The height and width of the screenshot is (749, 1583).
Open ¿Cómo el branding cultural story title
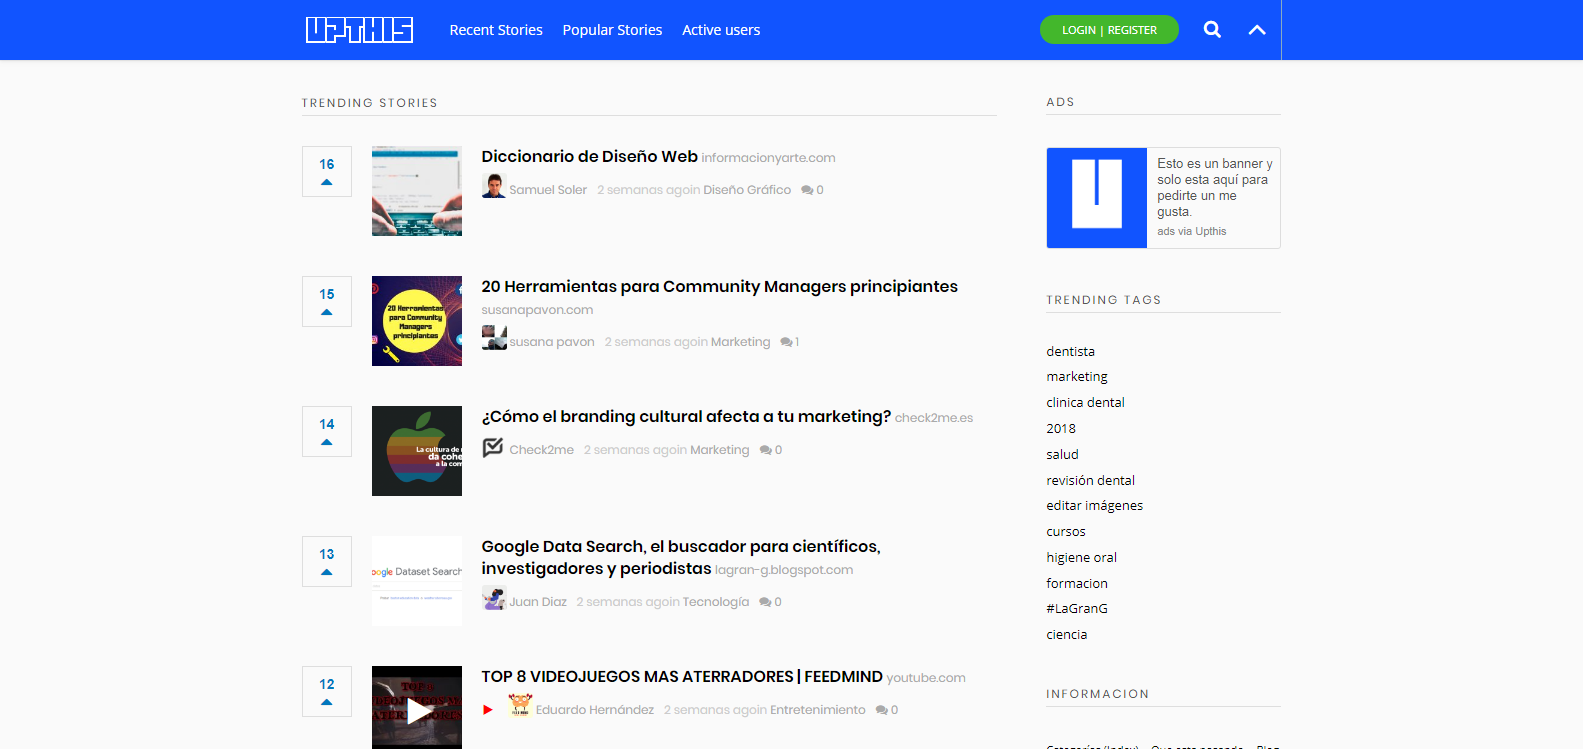pyautogui.click(x=686, y=417)
